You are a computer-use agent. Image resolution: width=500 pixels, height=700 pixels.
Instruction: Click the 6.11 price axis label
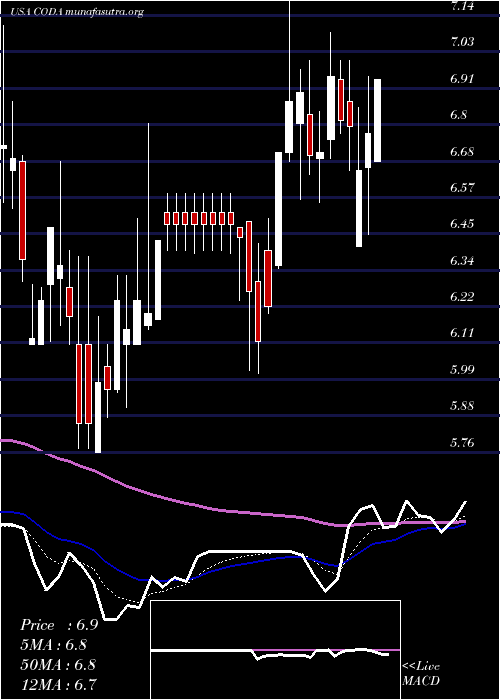(x=462, y=333)
